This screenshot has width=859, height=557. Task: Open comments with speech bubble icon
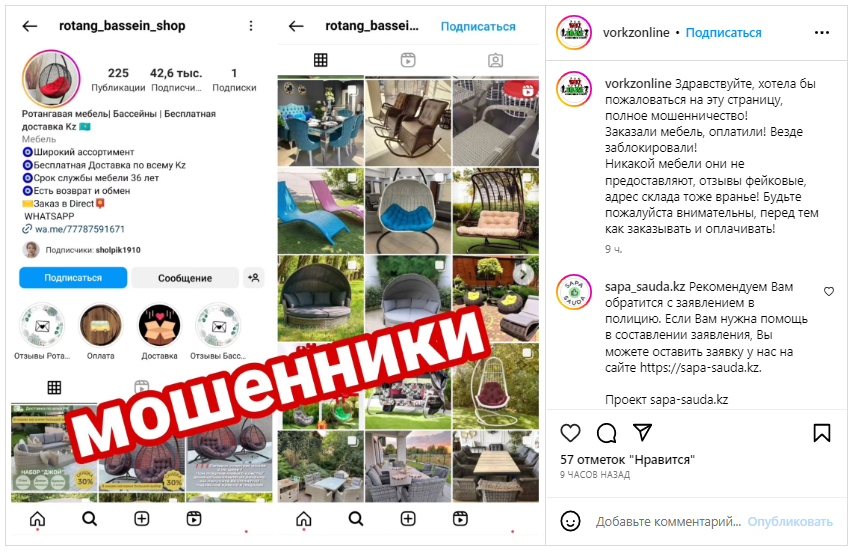(606, 433)
